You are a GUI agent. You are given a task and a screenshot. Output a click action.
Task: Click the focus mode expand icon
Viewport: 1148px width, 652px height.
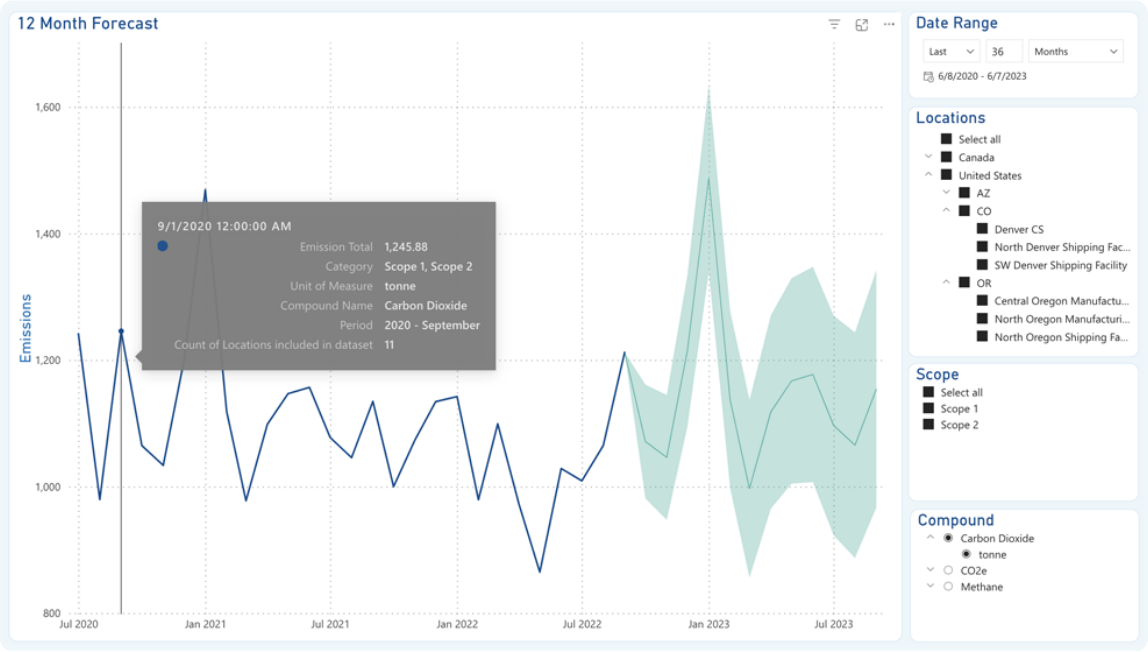[861, 25]
